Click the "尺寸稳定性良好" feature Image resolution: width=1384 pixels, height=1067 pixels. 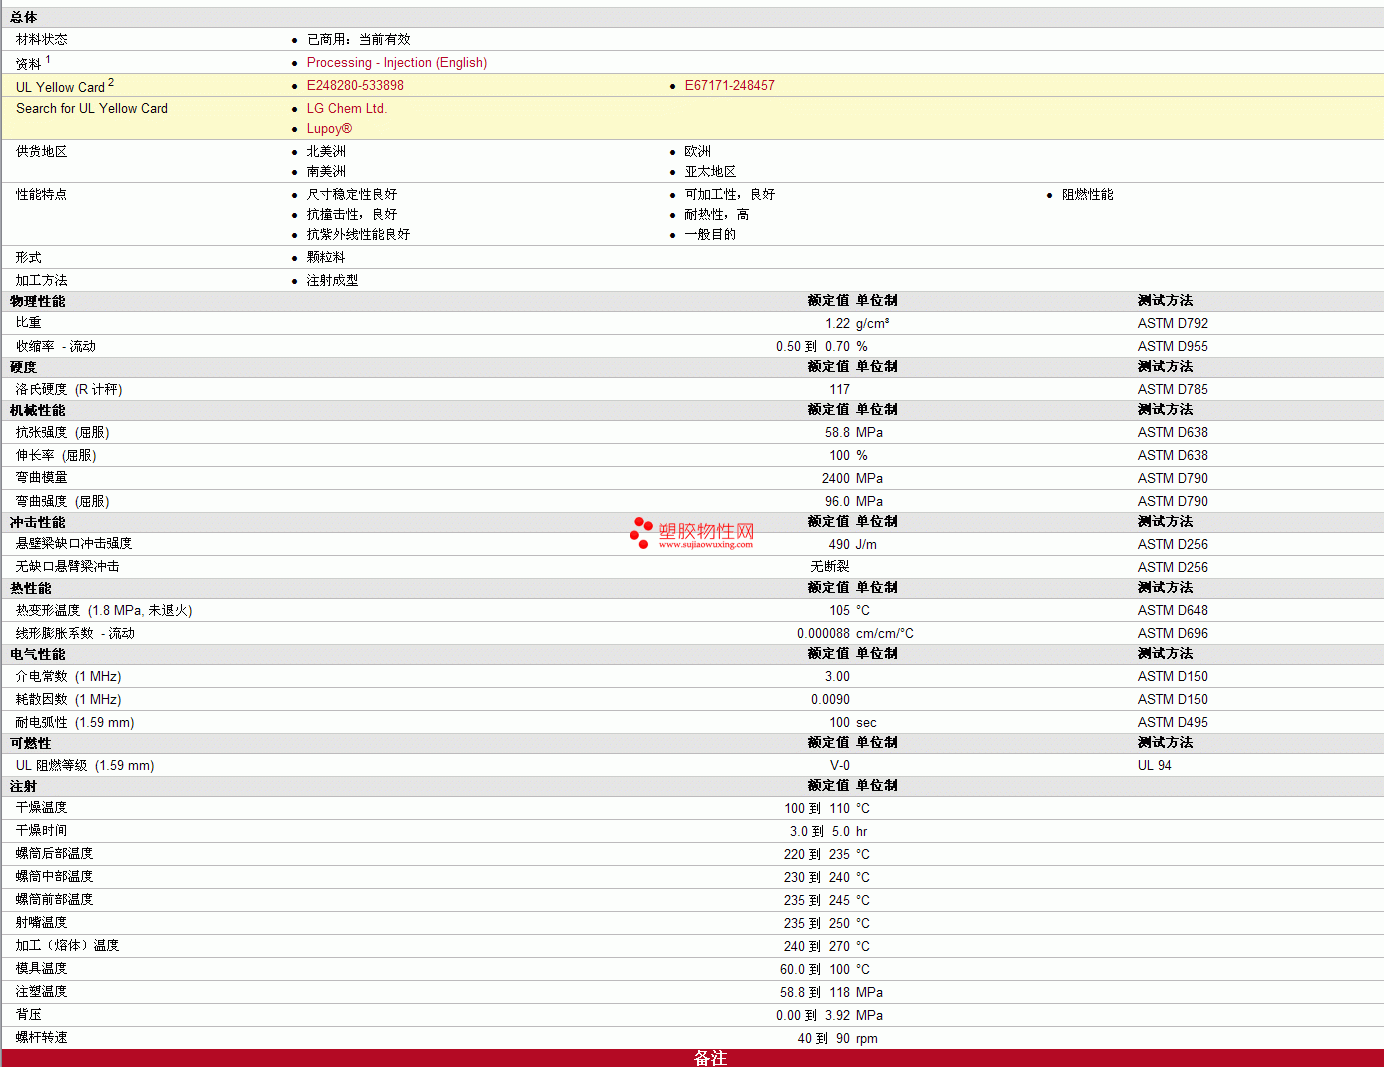[352, 195]
